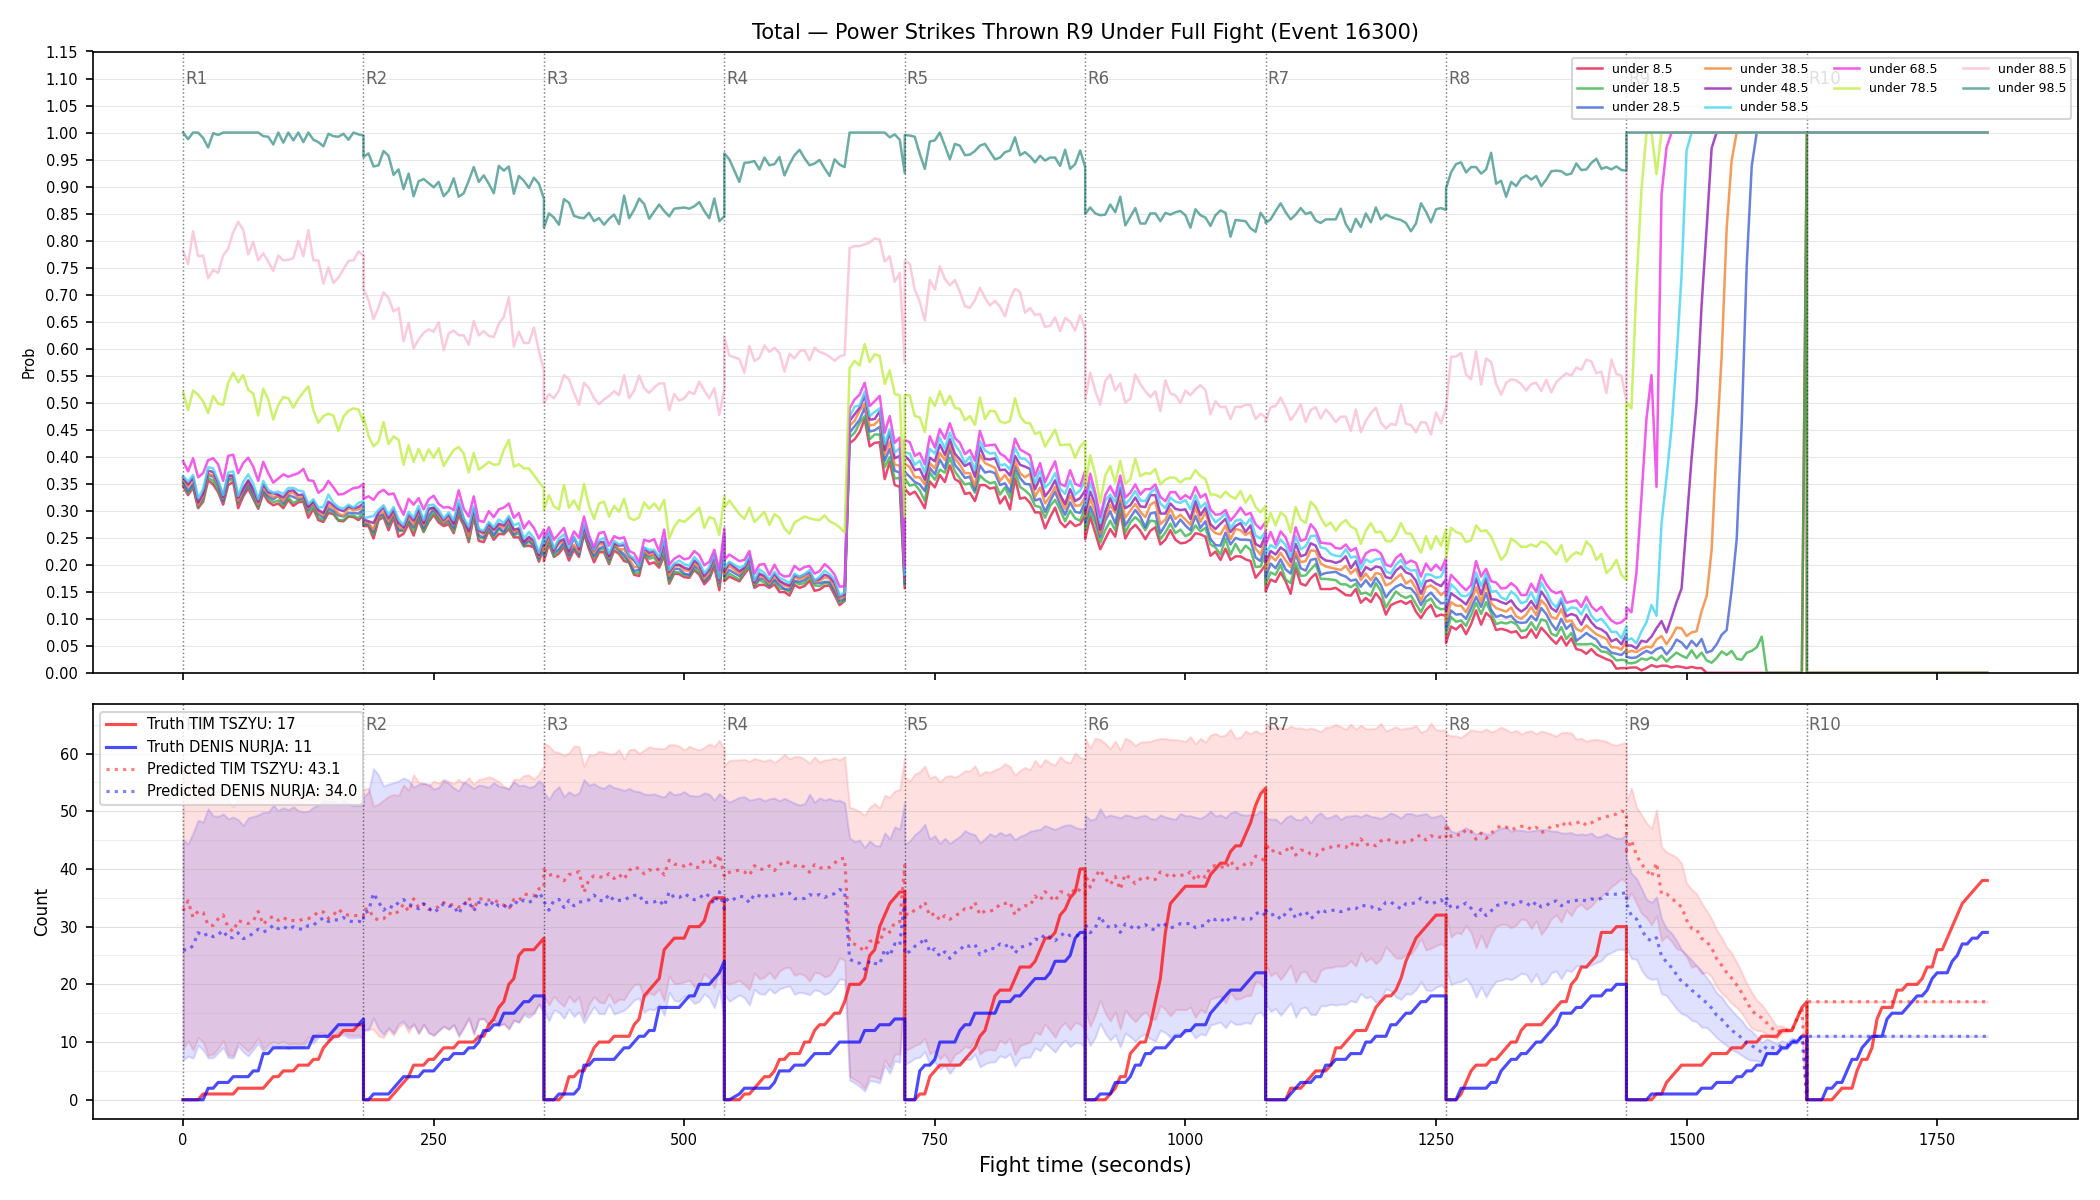The height and width of the screenshot is (1200, 2100).
Task: Select the "under 98.5" legend entry
Action: click(2014, 88)
